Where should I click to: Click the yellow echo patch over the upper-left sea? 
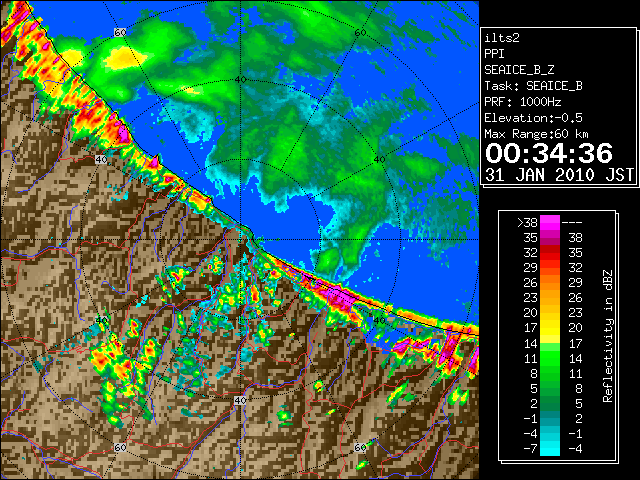(x=122, y=58)
